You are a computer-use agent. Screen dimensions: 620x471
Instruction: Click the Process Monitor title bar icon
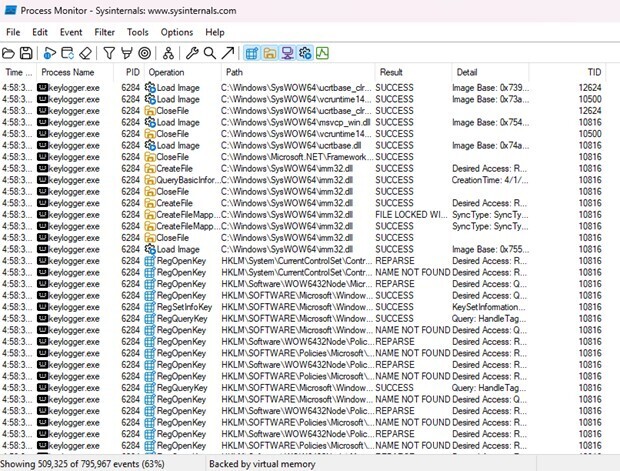[10, 10]
